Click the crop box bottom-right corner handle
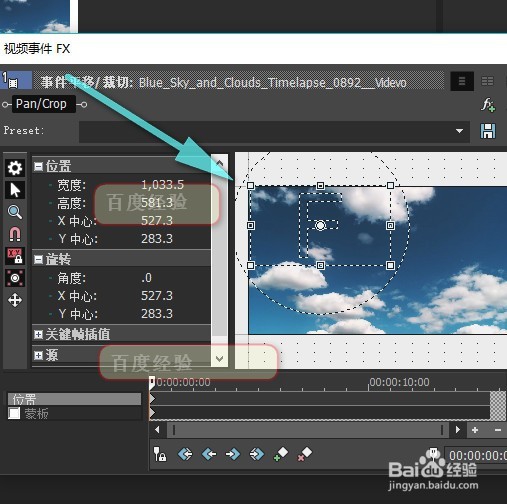 (390, 265)
